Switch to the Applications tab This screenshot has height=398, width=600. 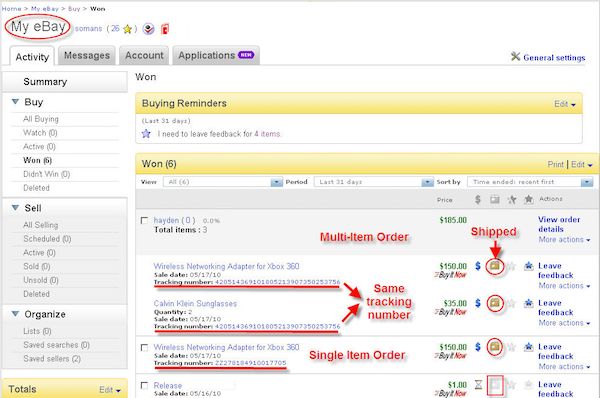tap(216, 55)
